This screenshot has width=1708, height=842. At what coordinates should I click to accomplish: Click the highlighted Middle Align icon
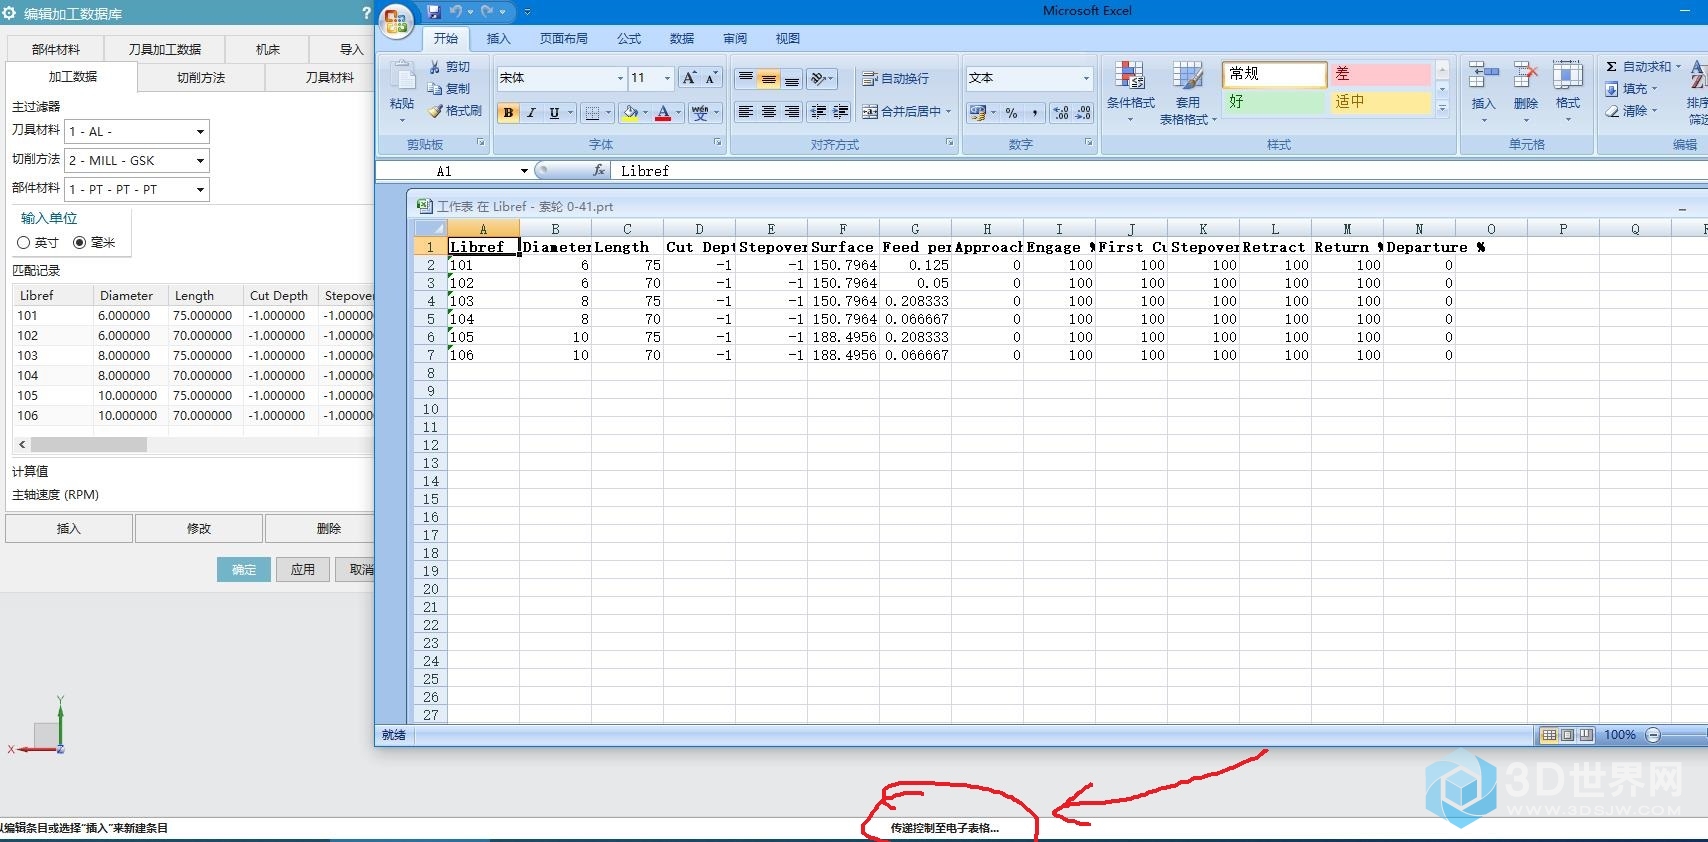tap(769, 79)
